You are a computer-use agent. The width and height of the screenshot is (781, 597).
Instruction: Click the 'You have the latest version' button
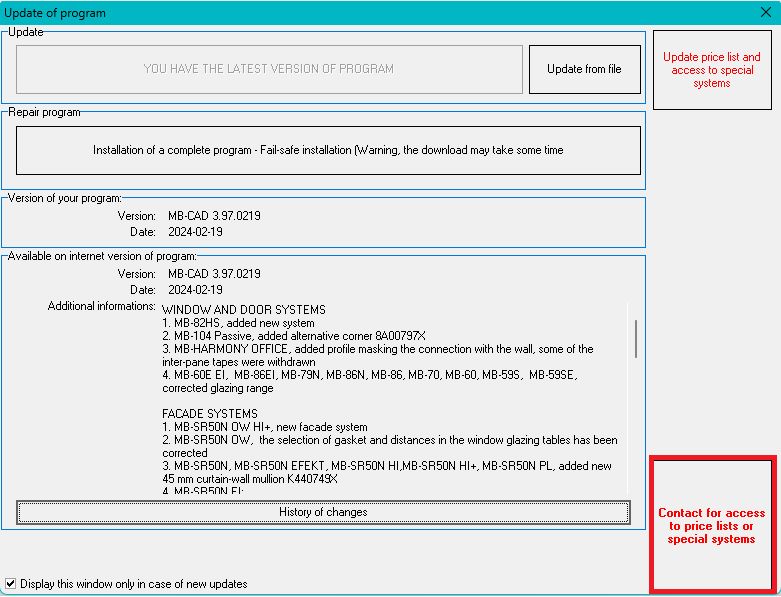point(269,69)
